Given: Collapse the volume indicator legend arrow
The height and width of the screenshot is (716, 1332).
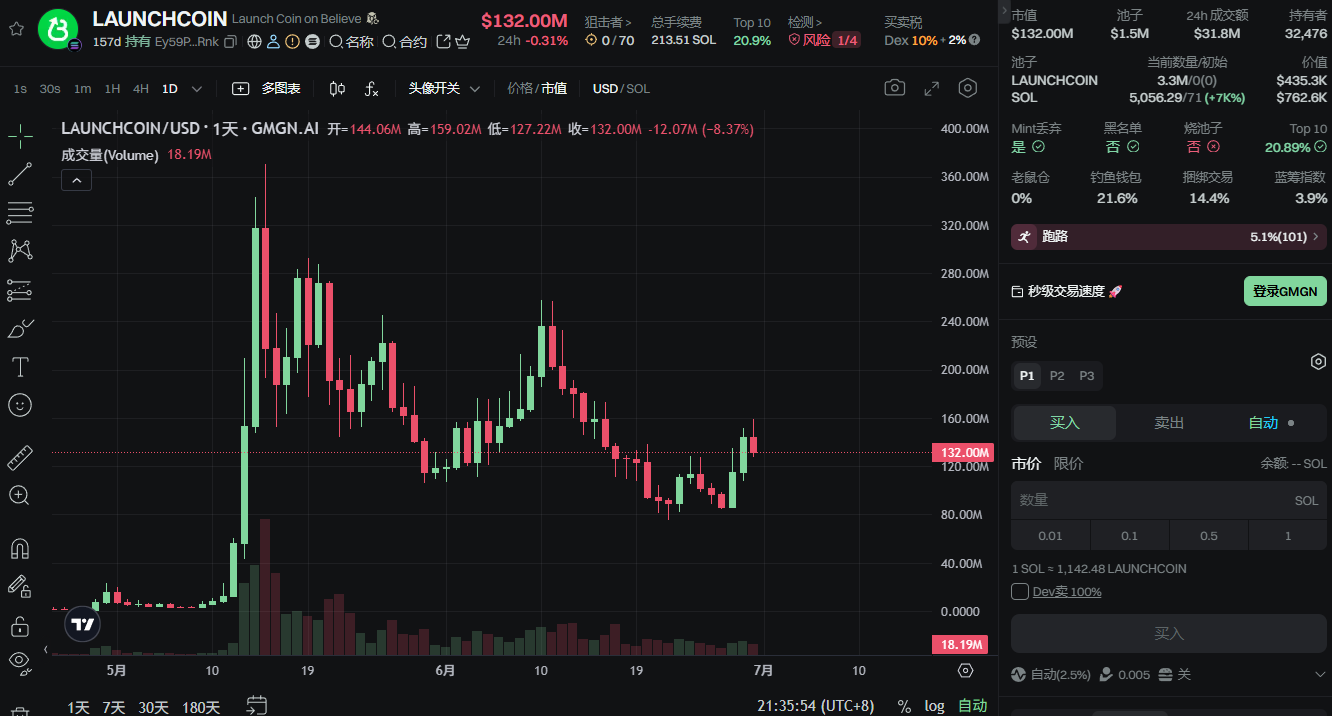Looking at the screenshot, I should pyautogui.click(x=77, y=180).
